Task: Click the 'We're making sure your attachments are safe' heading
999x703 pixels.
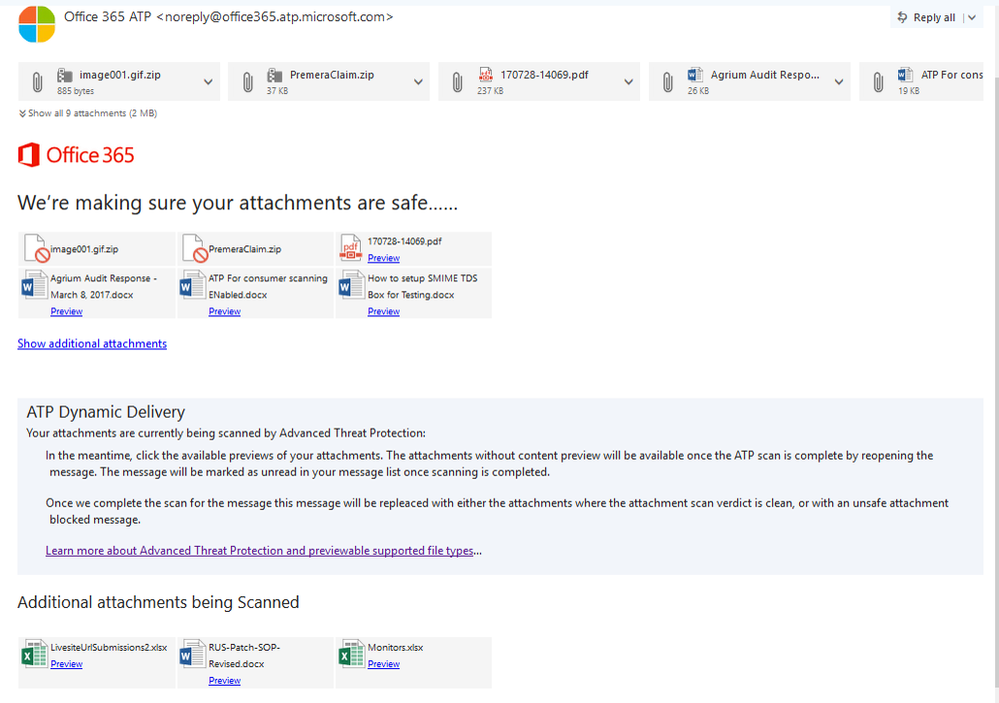Action: click(237, 203)
